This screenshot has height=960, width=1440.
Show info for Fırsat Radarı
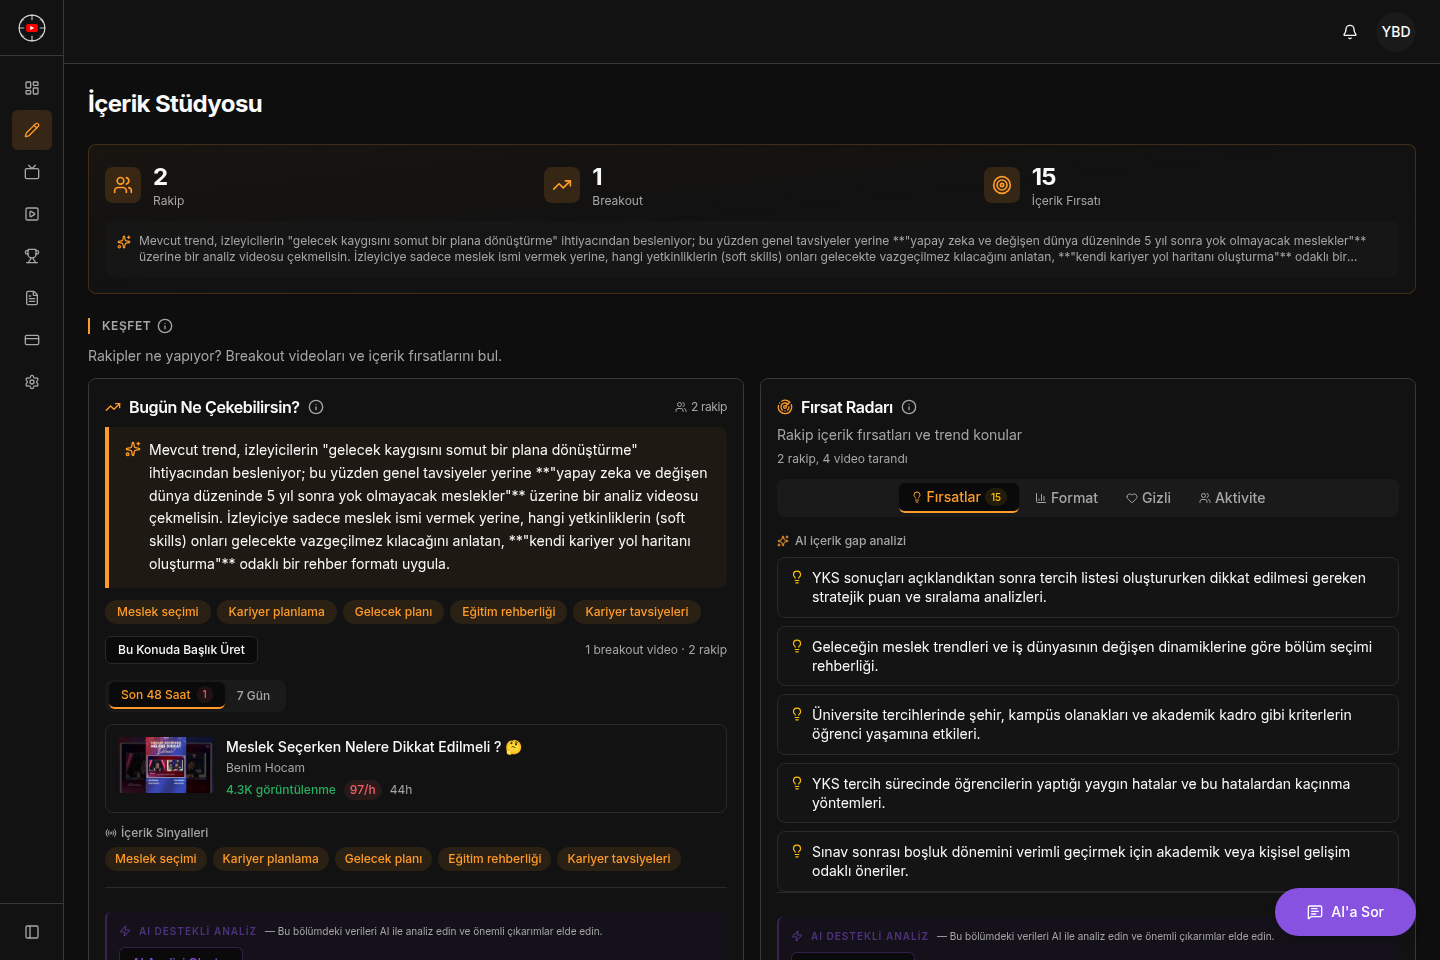pyautogui.click(x=909, y=407)
